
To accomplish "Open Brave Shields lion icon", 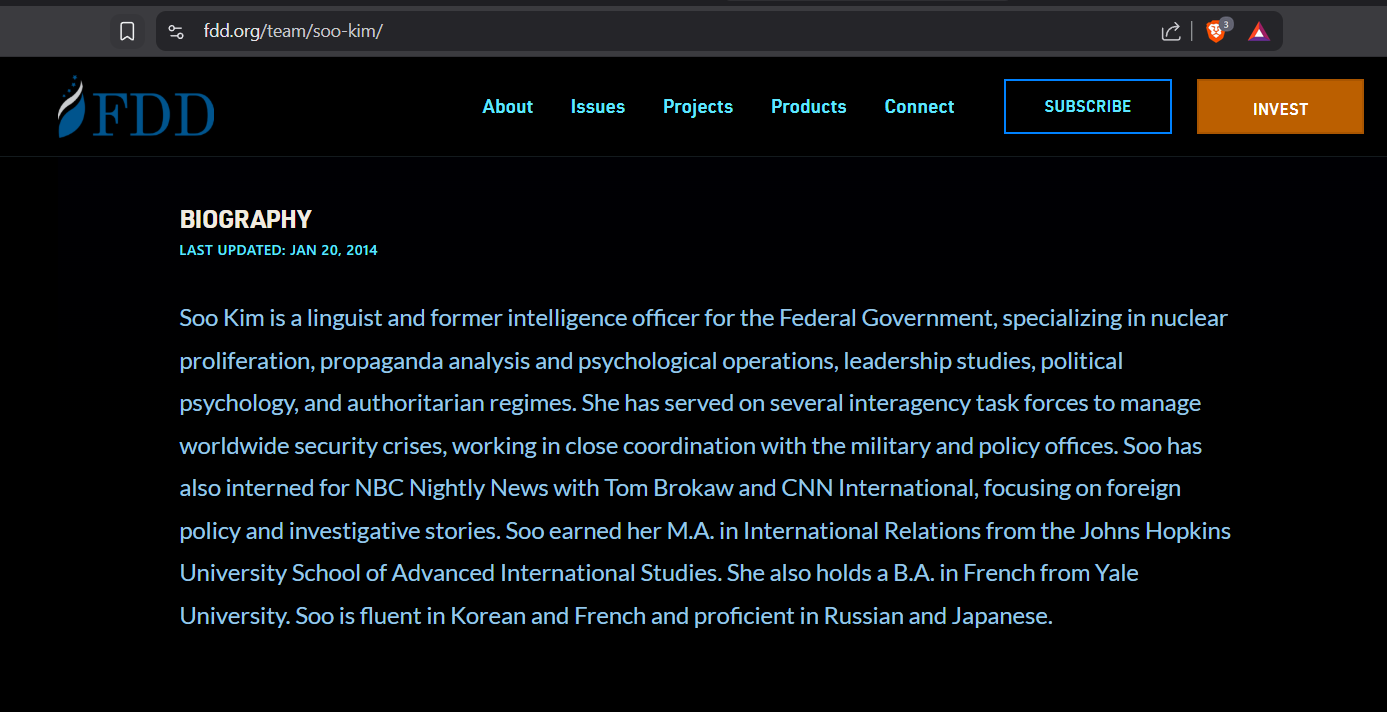I will 1216,32.
